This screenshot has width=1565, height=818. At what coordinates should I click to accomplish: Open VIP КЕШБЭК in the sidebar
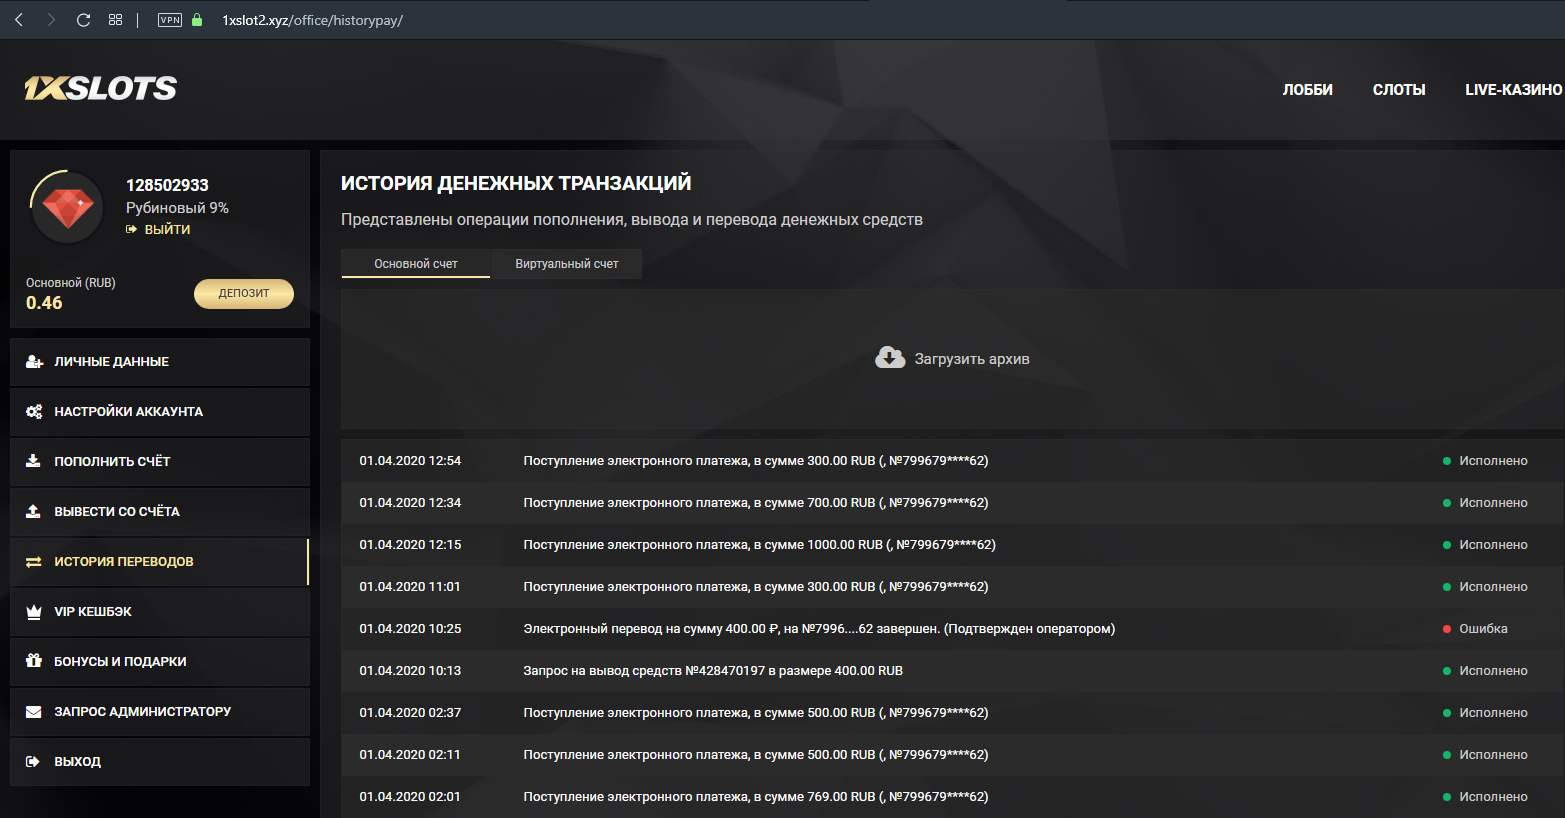click(x=160, y=612)
